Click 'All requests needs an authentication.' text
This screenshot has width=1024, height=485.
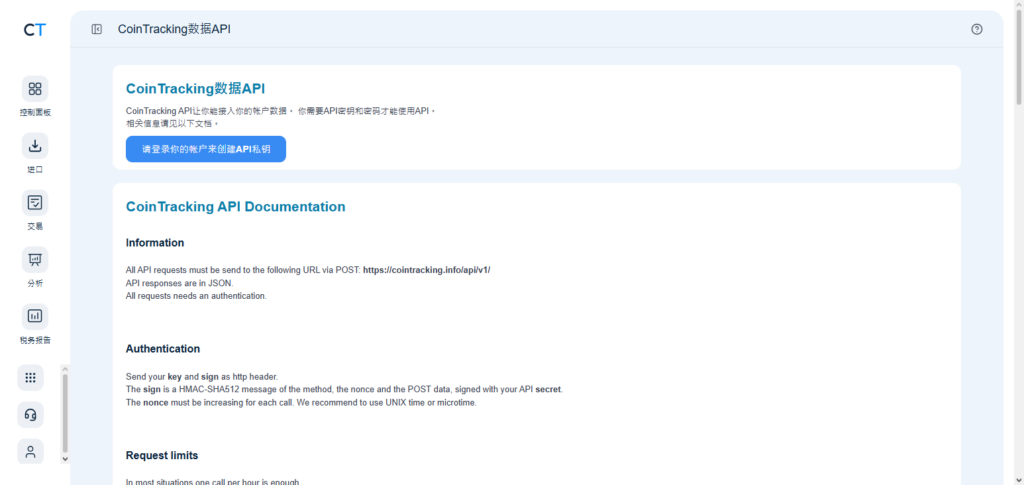tap(197, 296)
